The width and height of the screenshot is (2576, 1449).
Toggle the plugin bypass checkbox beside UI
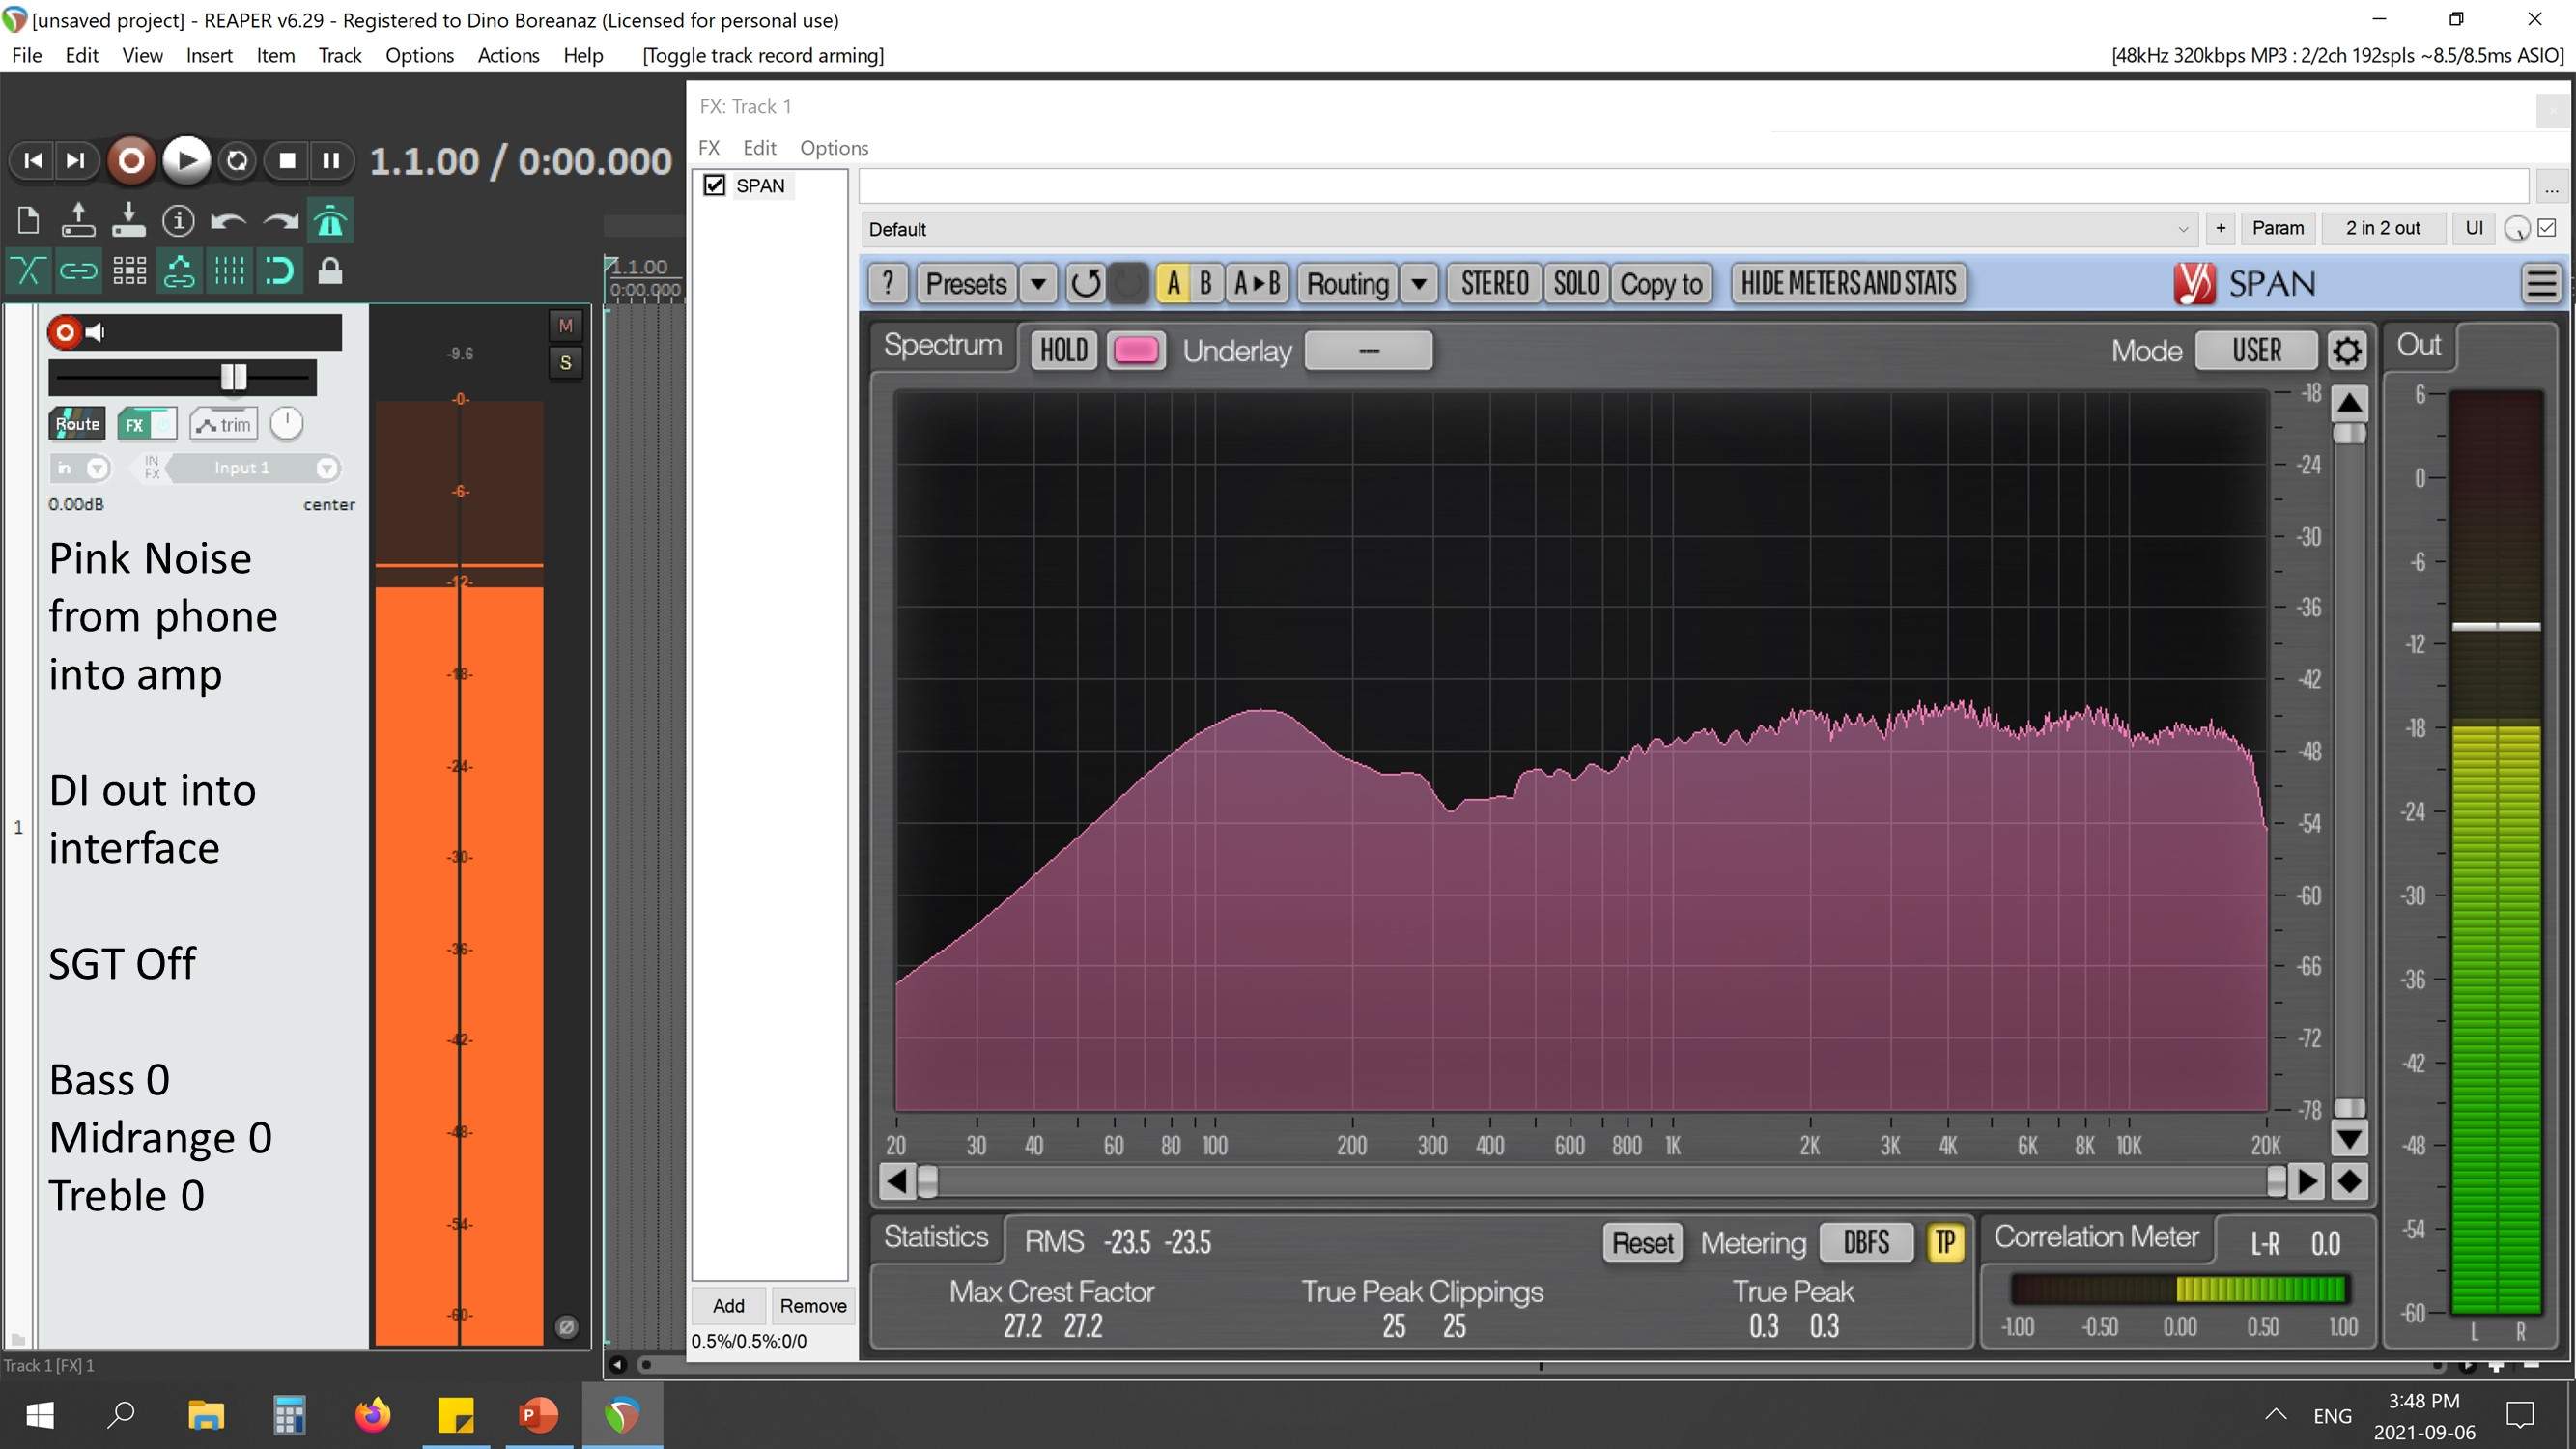2547,228
